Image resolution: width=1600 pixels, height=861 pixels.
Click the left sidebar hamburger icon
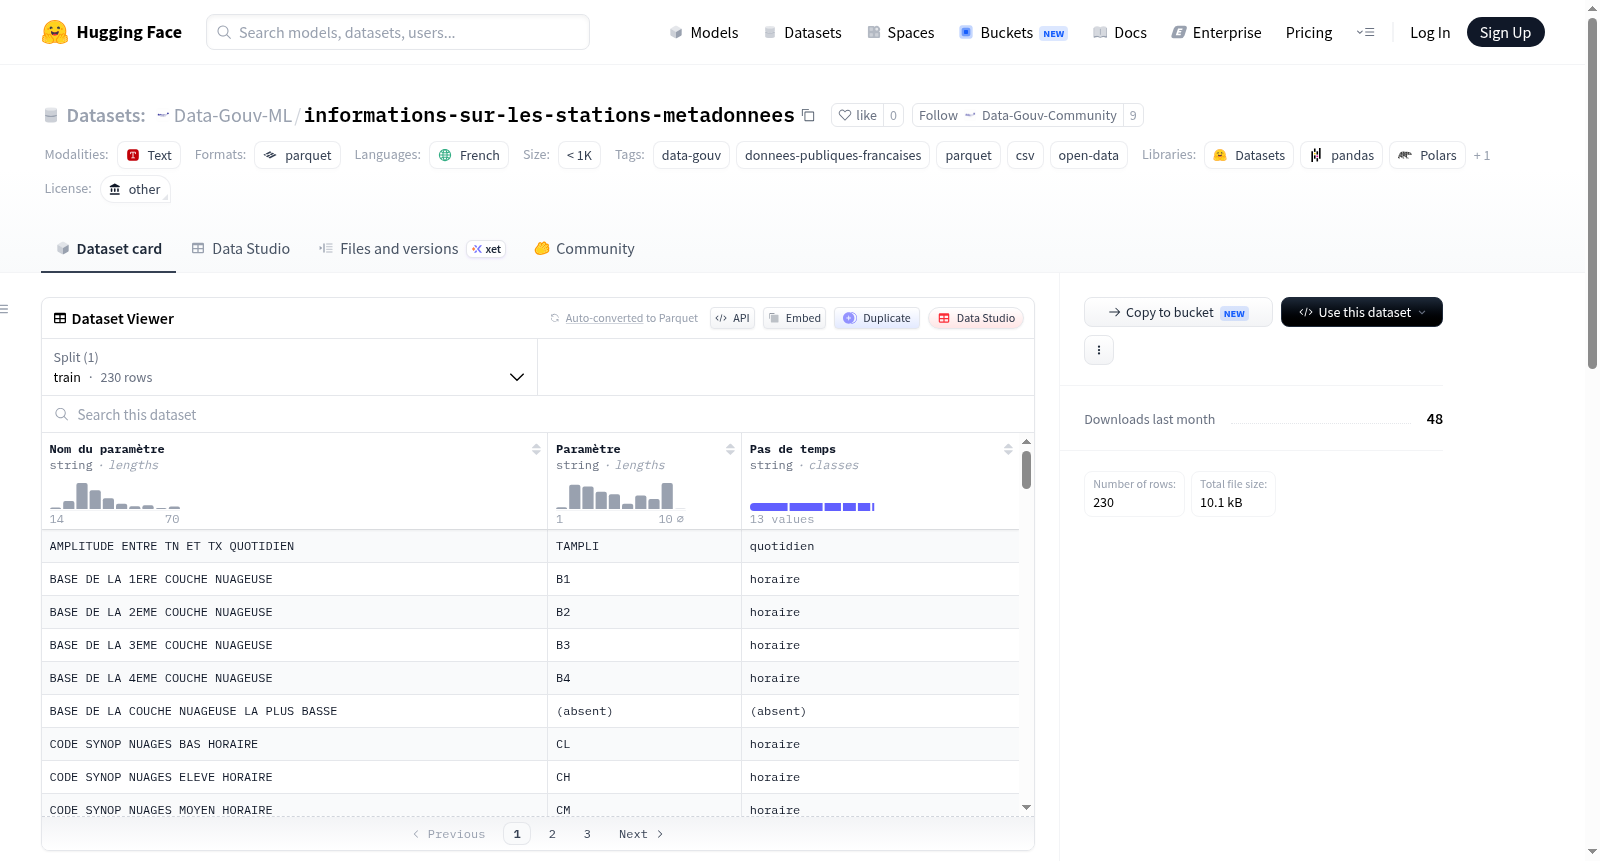click(5, 309)
